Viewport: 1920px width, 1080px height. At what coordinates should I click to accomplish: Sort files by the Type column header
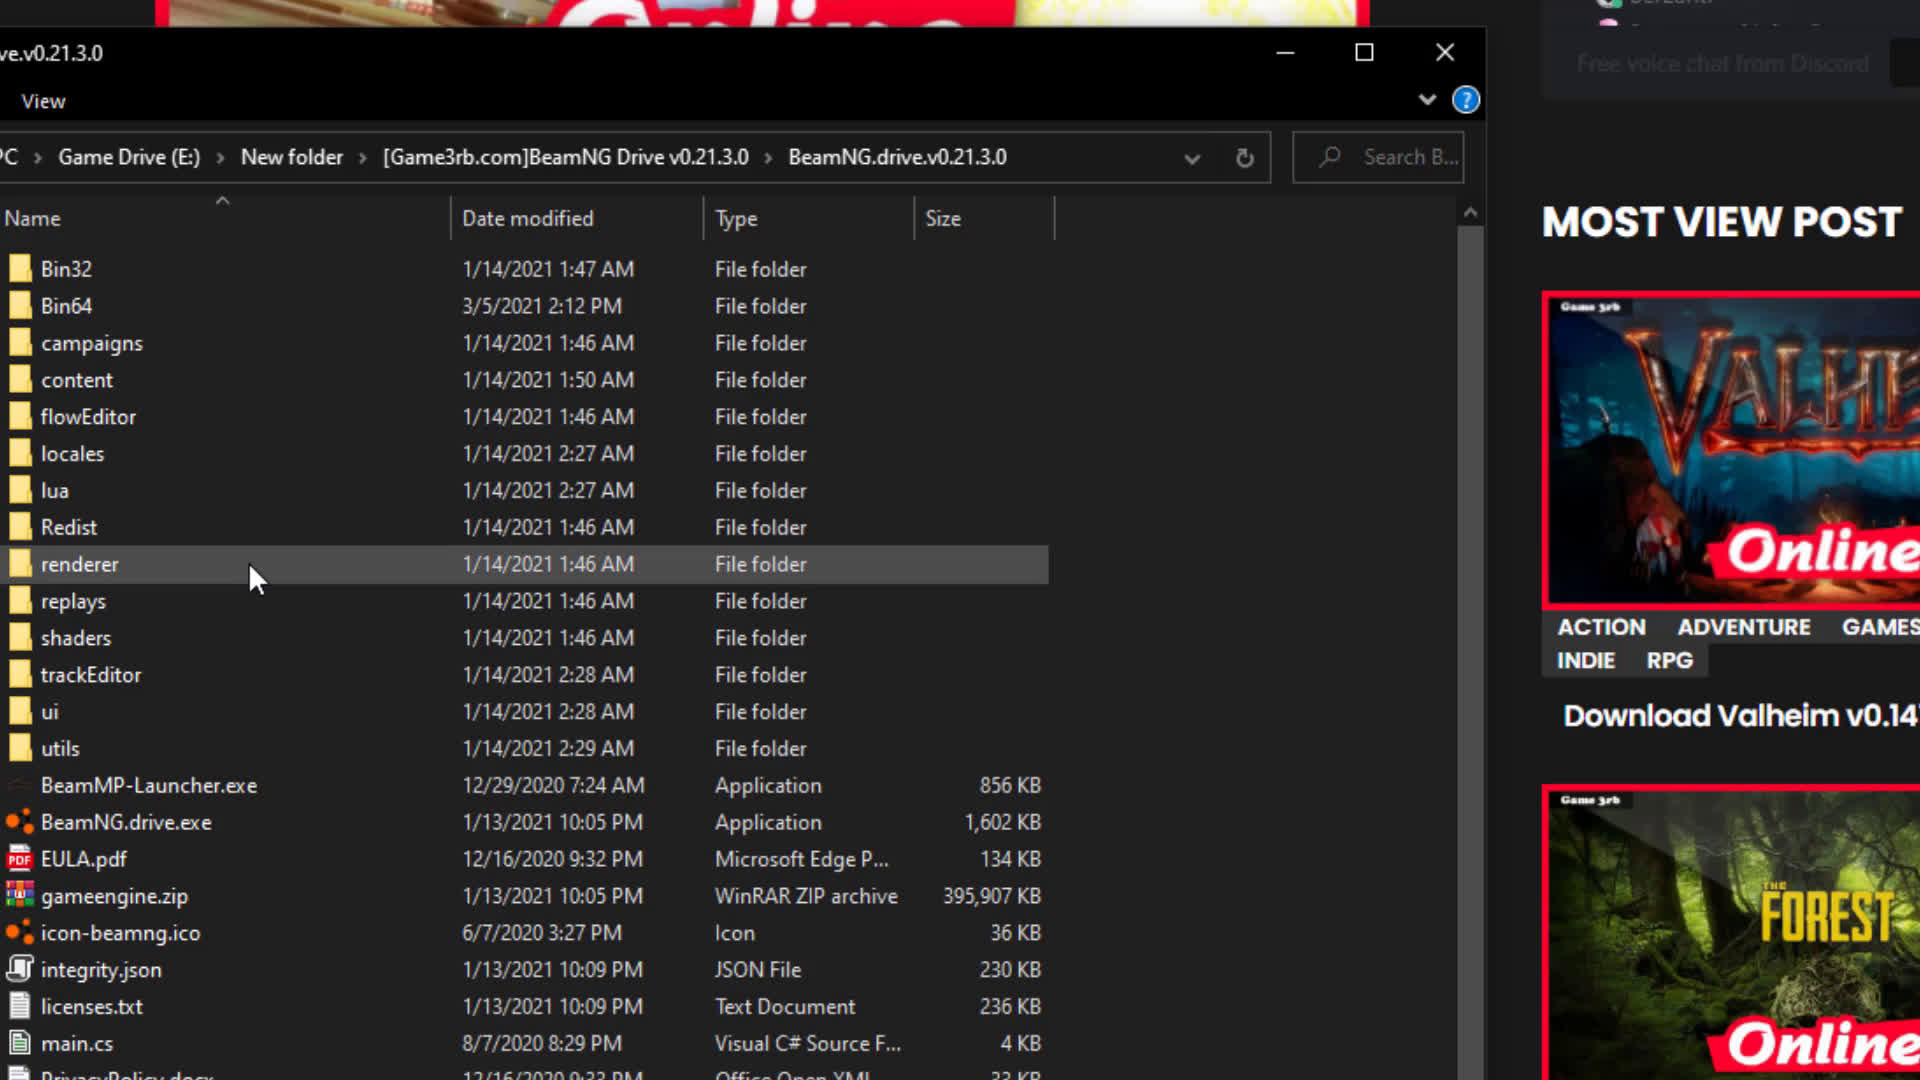(x=736, y=218)
